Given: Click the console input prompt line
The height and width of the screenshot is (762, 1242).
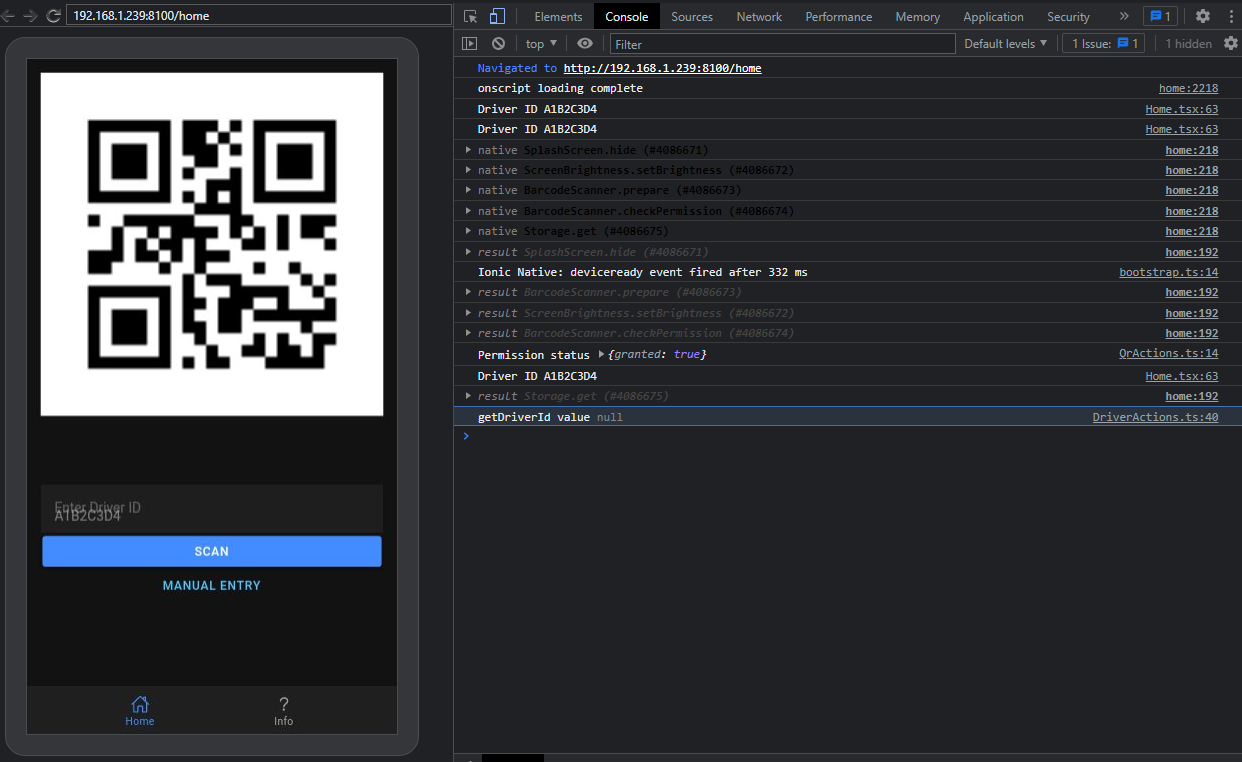Looking at the screenshot, I should [850, 436].
